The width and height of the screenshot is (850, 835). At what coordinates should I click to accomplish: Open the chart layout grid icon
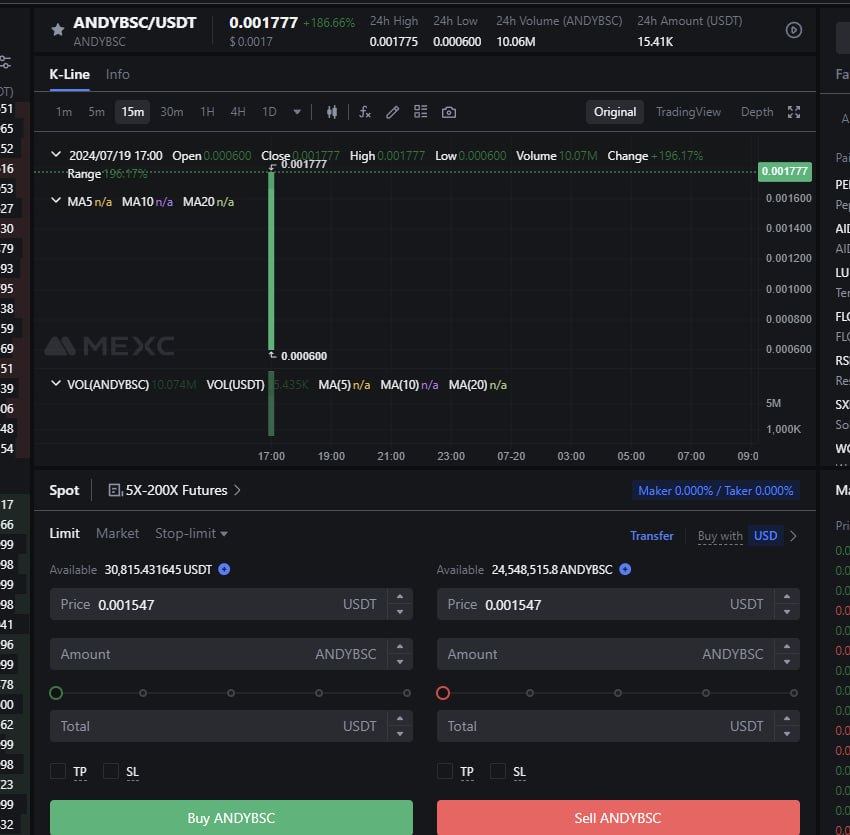pyautogui.click(x=421, y=112)
